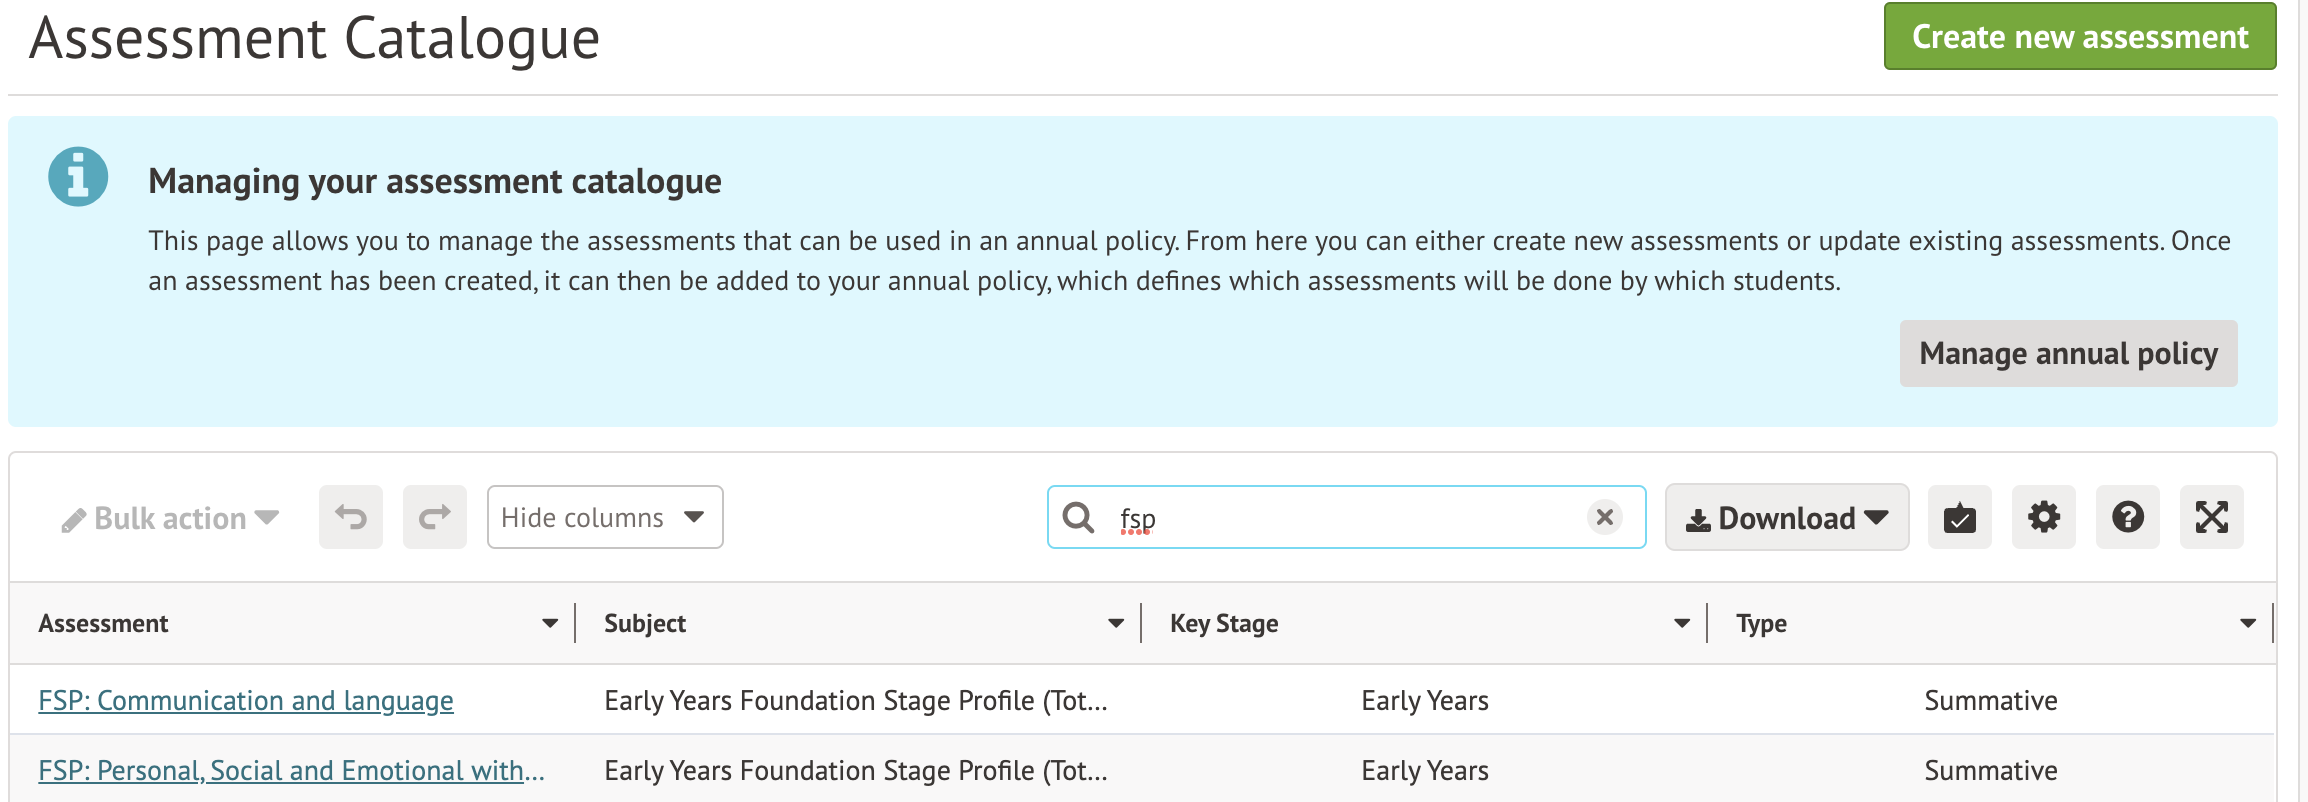Open the Assessment column filter arrow
Screen dimensions: 2308x802
click(550, 623)
